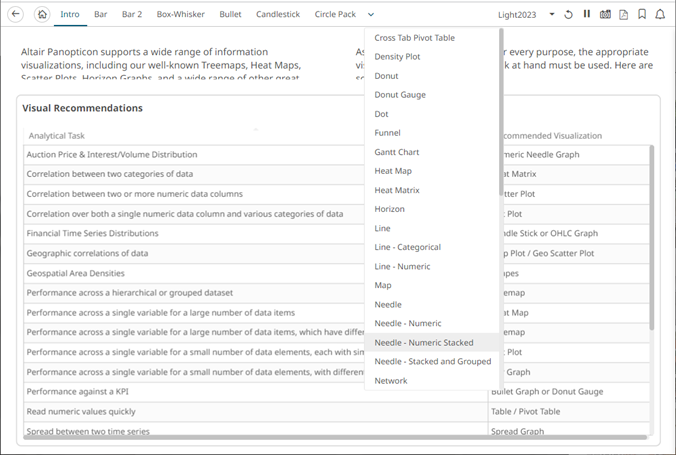
Task: Select Needle - Numeric Stacked entry
Action: coord(424,342)
